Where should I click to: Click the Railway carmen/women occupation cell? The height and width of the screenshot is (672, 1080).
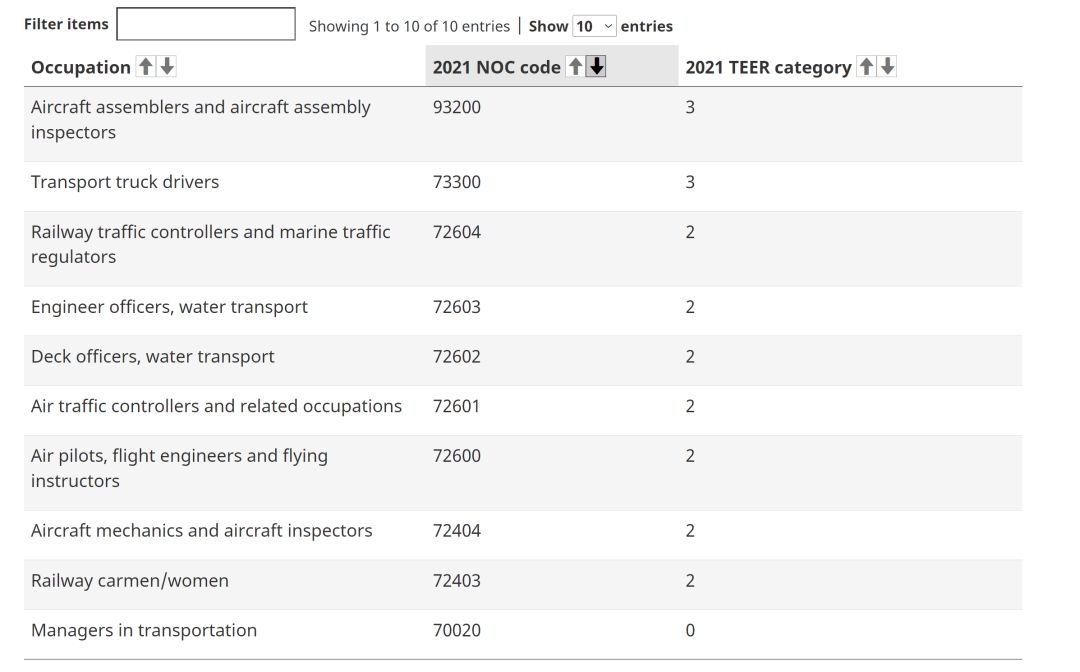click(130, 581)
